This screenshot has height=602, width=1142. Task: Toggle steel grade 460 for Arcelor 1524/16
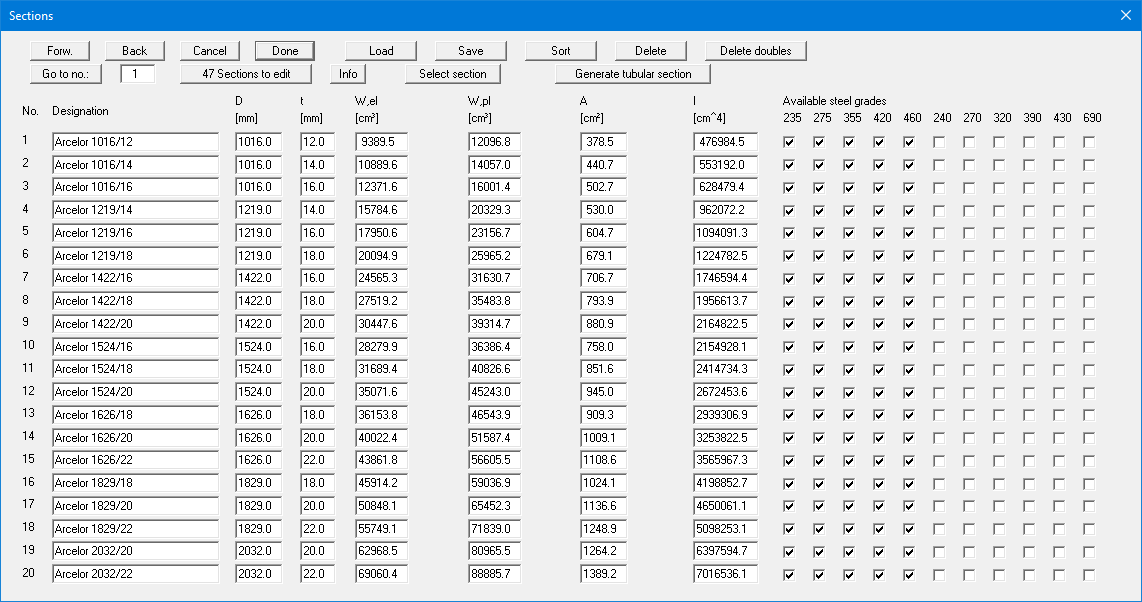coord(909,346)
